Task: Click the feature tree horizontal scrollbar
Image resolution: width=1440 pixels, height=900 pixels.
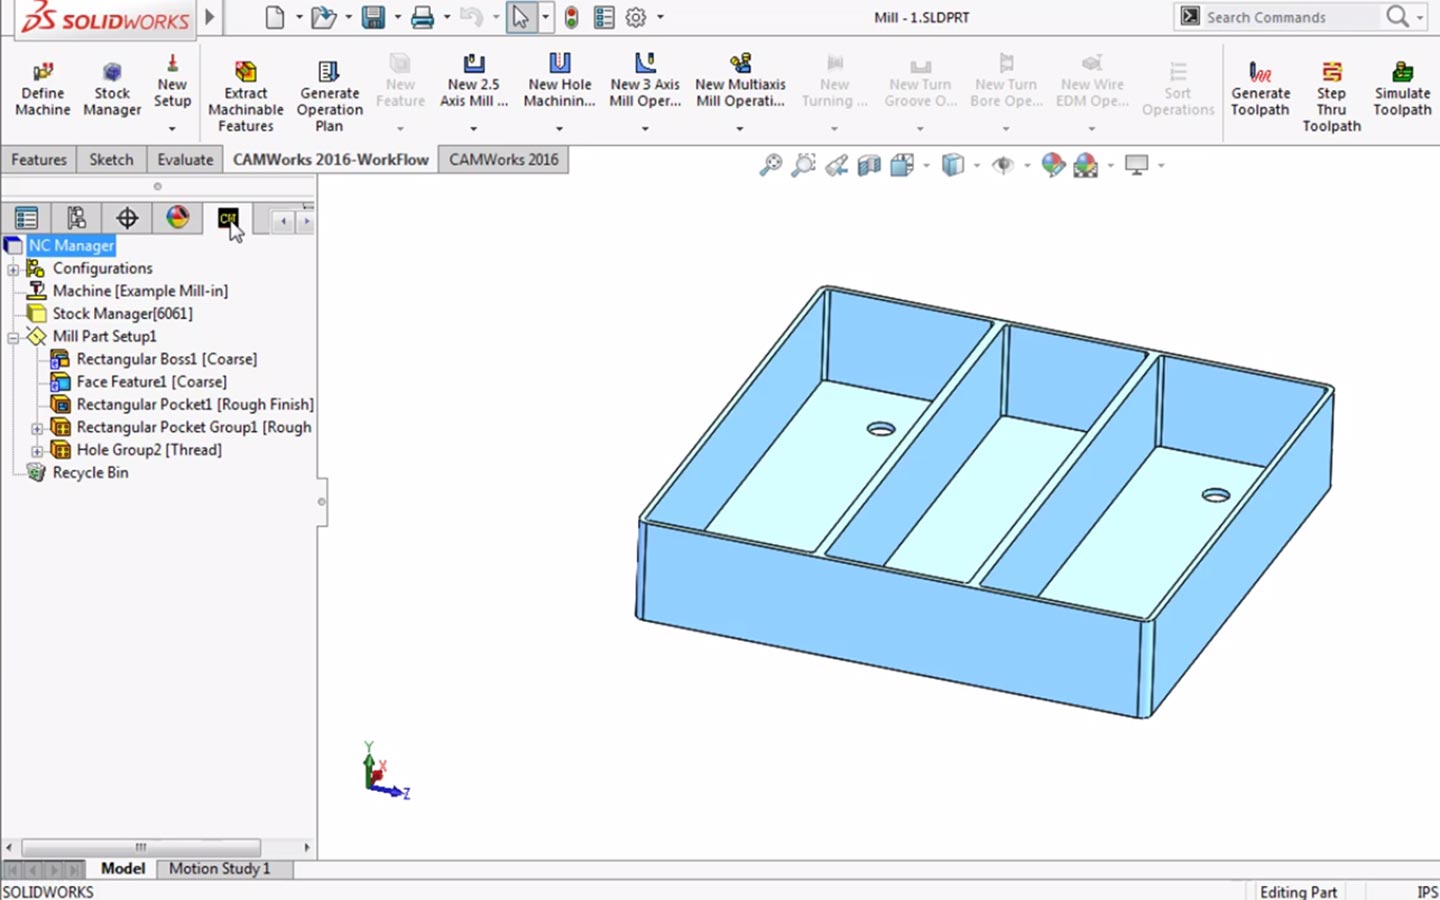Action: coord(140,847)
